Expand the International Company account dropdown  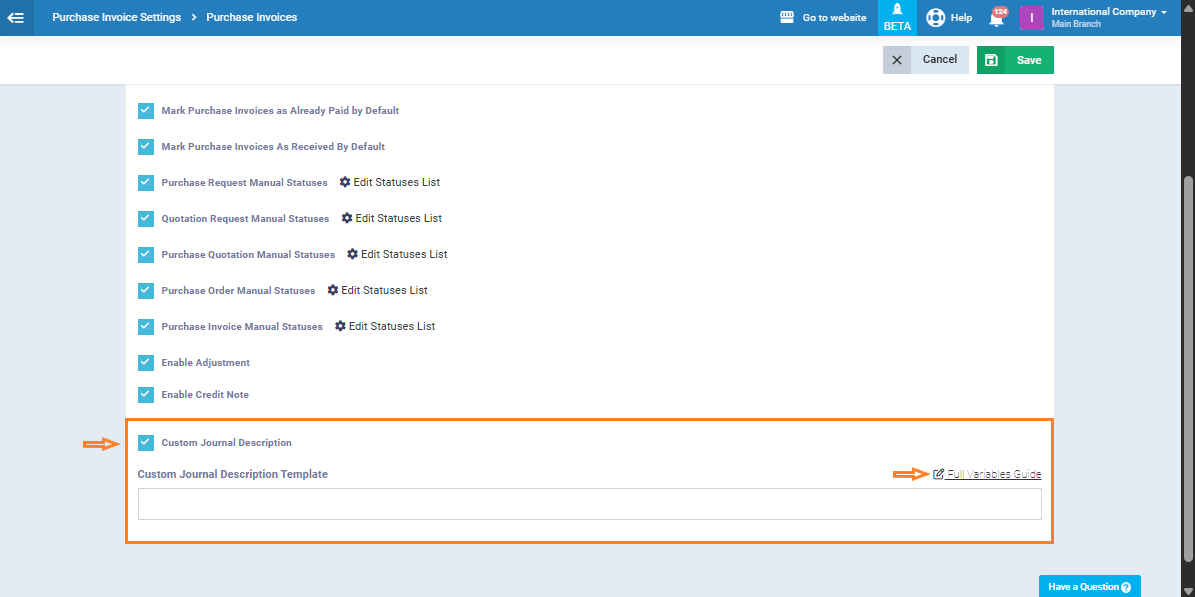(1163, 12)
